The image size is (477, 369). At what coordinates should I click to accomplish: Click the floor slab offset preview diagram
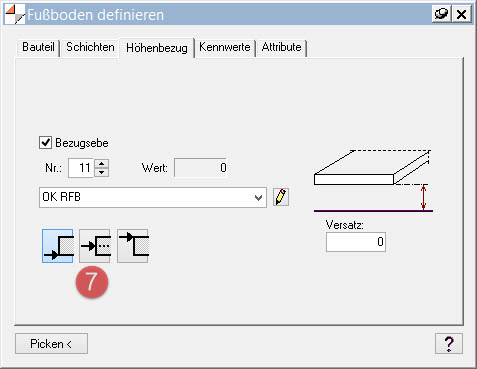(373, 180)
